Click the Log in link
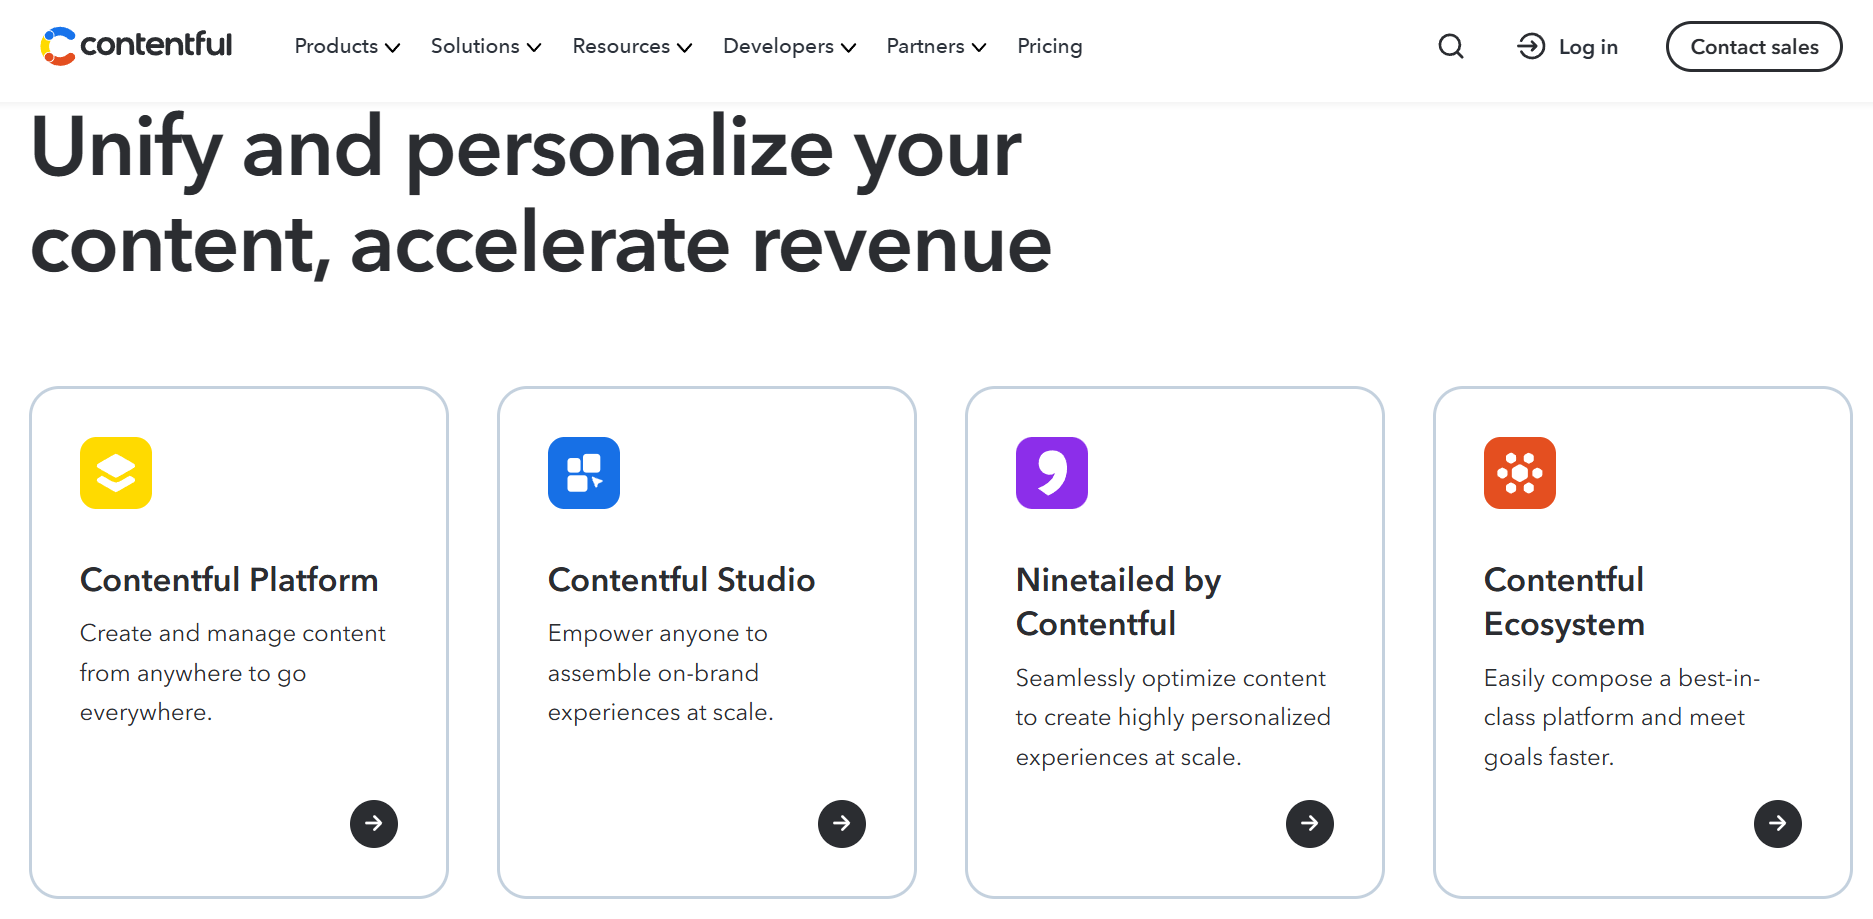This screenshot has width=1873, height=919. click(x=1568, y=47)
